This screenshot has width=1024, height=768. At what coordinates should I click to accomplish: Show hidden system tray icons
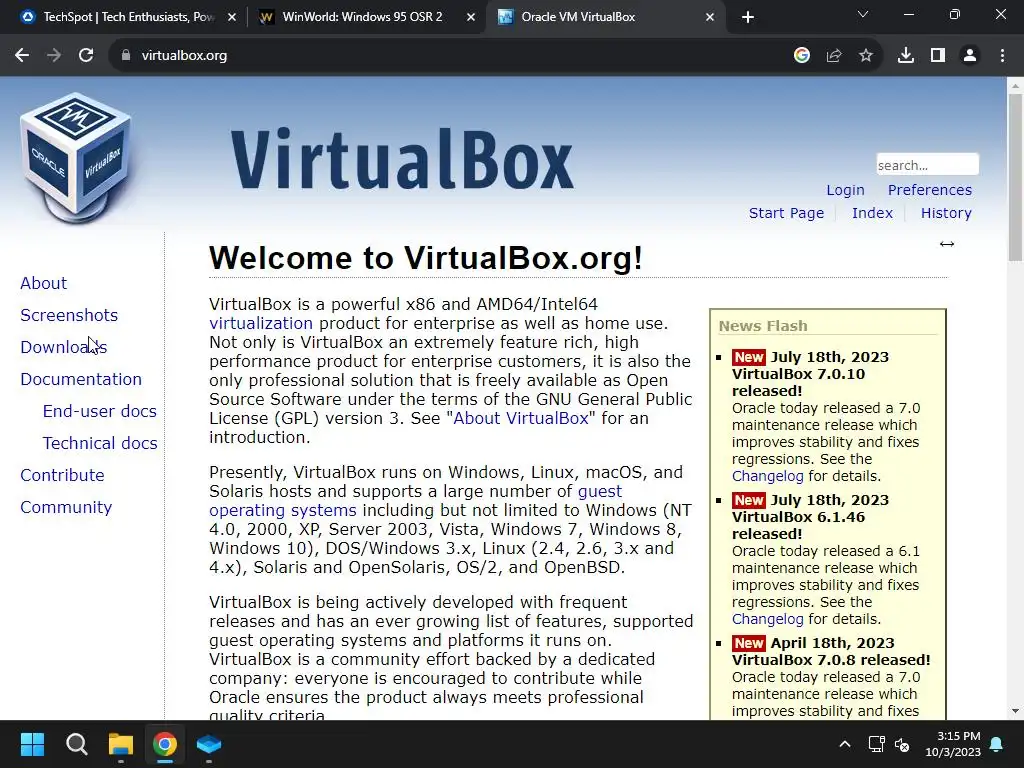pos(844,744)
